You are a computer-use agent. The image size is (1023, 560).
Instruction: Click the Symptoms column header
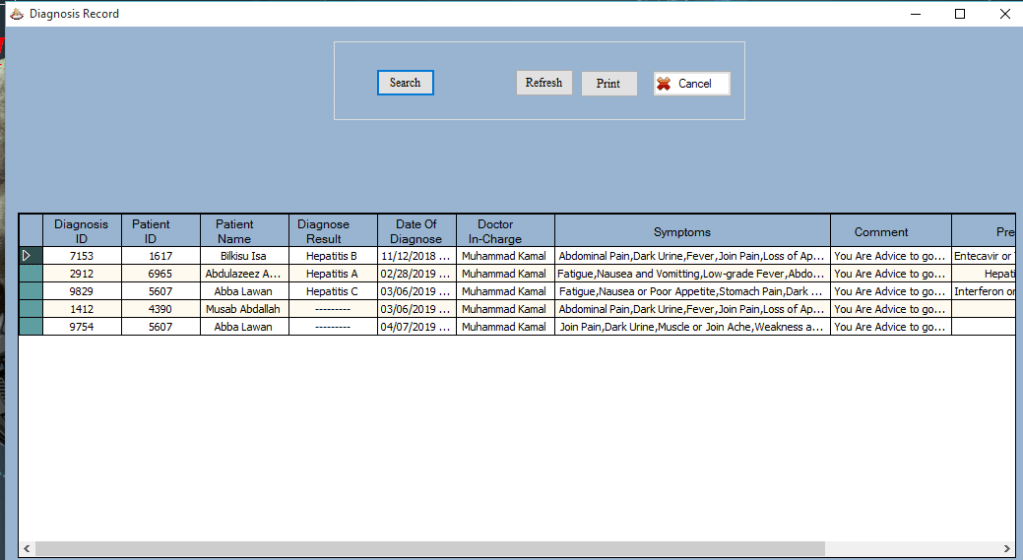tap(682, 231)
